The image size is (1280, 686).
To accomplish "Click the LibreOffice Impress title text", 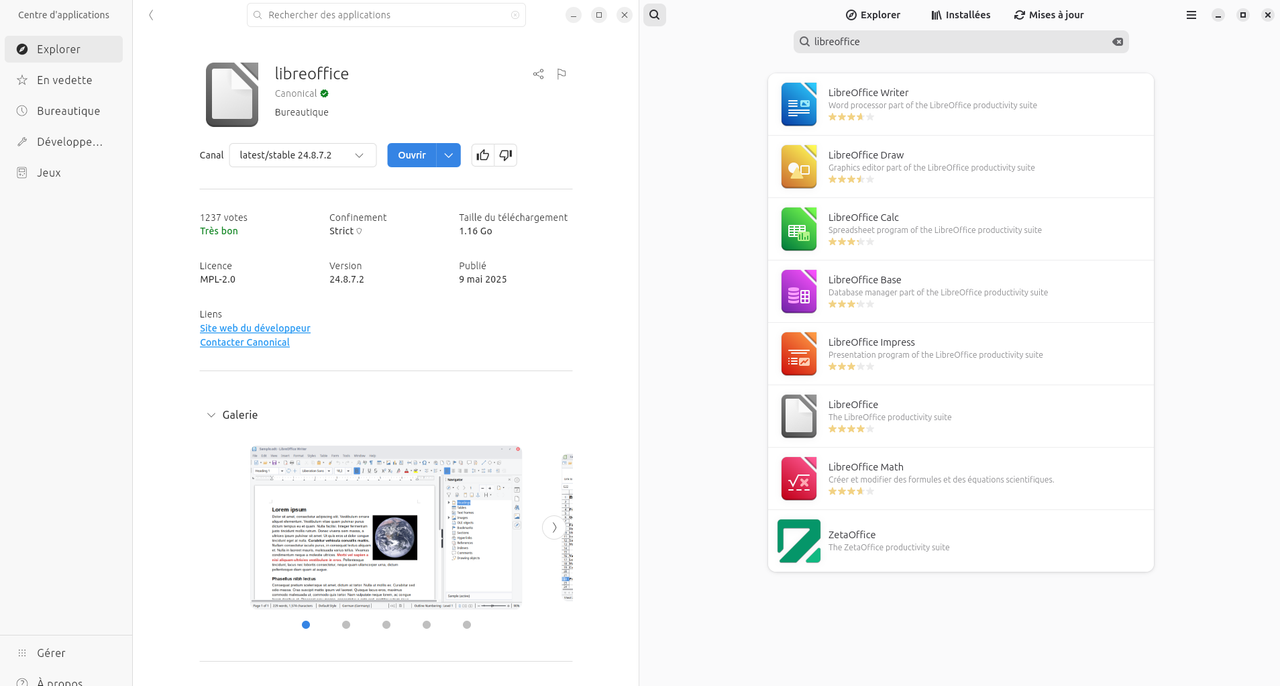I will (871, 342).
